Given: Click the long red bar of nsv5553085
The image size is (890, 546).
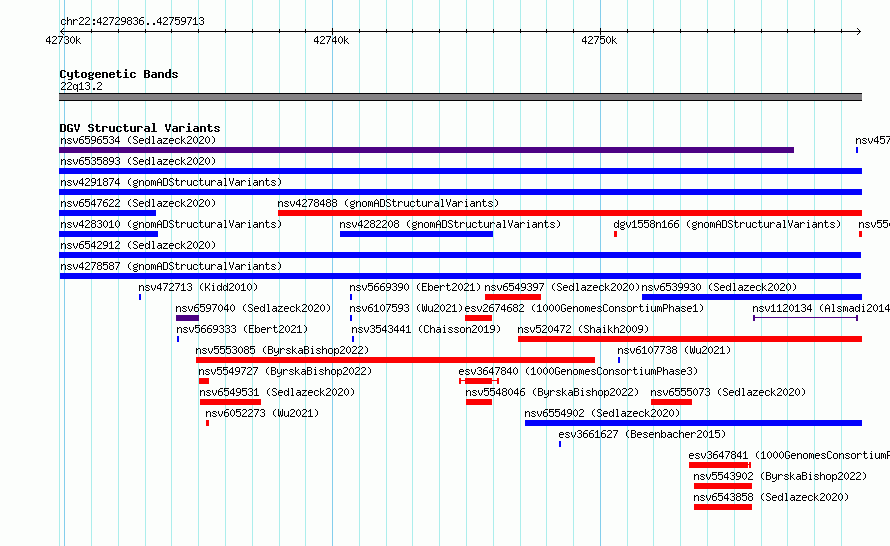Looking at the screenshot, I should pyautogui.click(x=395, y=360).
